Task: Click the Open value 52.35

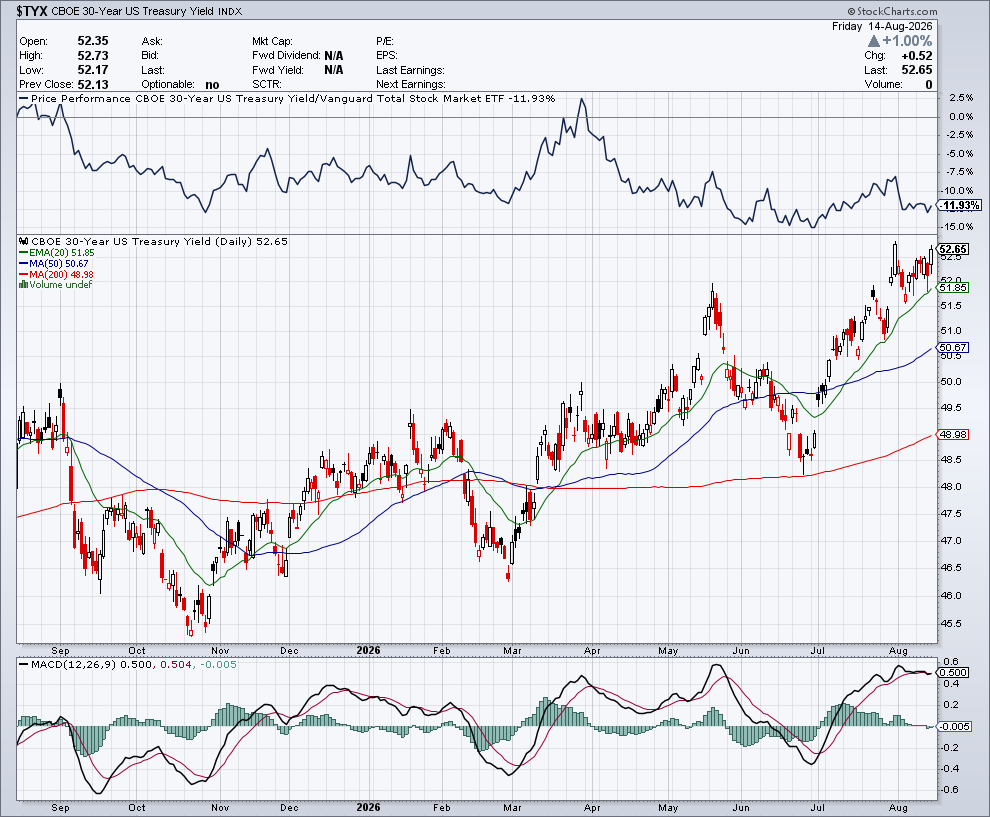Action: (x=93, y=41)
